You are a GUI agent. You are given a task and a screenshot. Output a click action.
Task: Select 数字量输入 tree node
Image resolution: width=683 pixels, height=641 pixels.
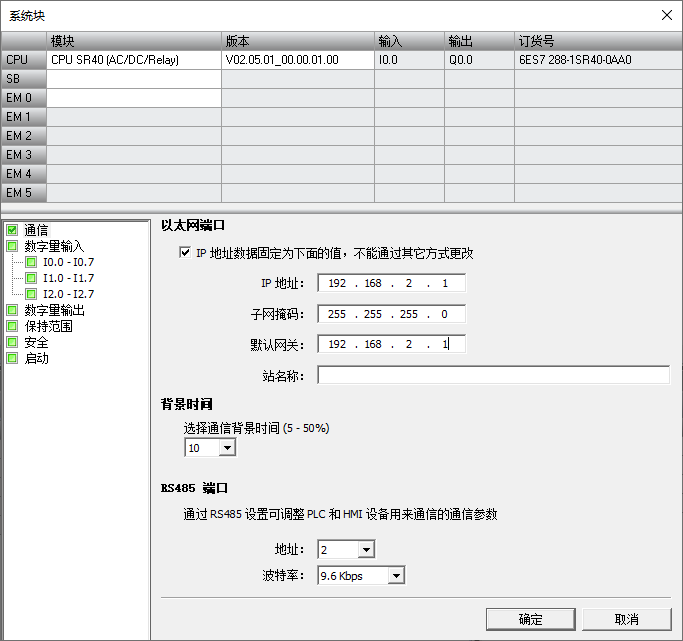[54, 246]
